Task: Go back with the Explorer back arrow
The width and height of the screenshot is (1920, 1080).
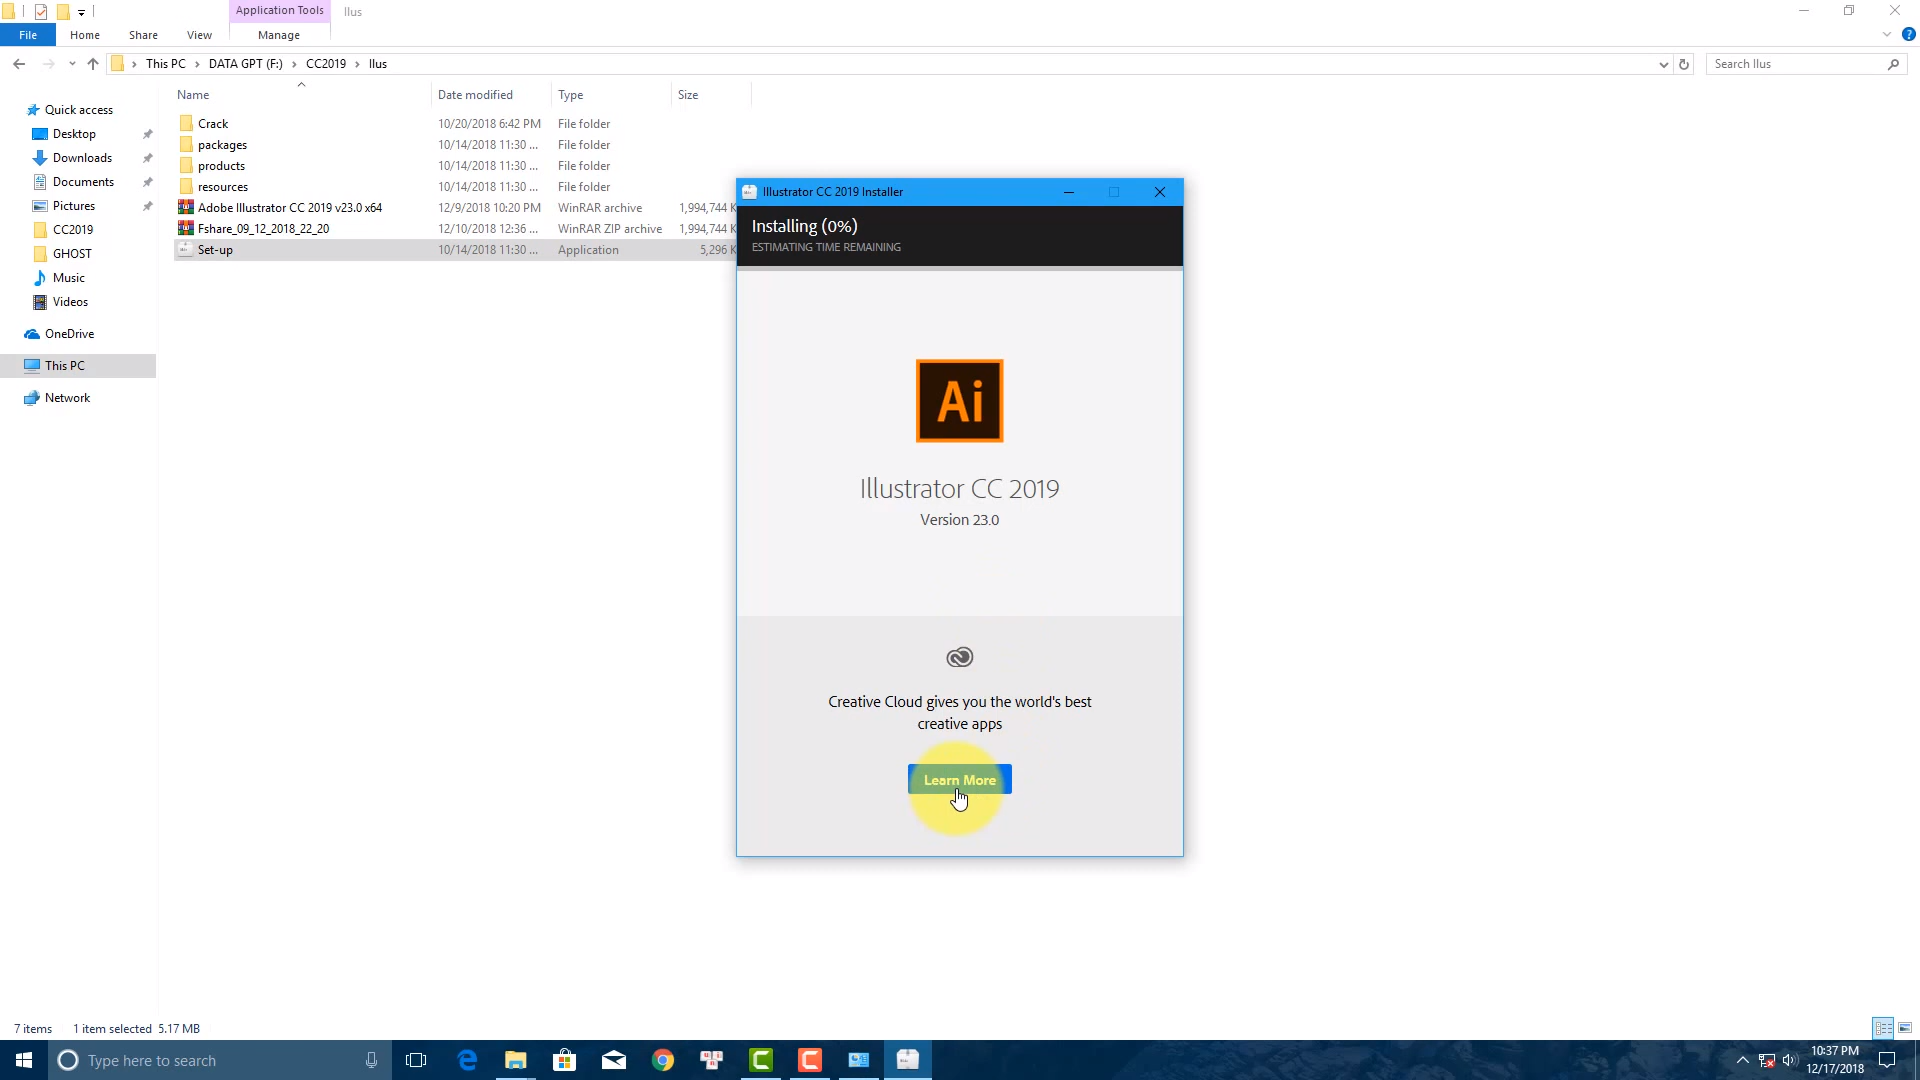Action: click(19, 64)
